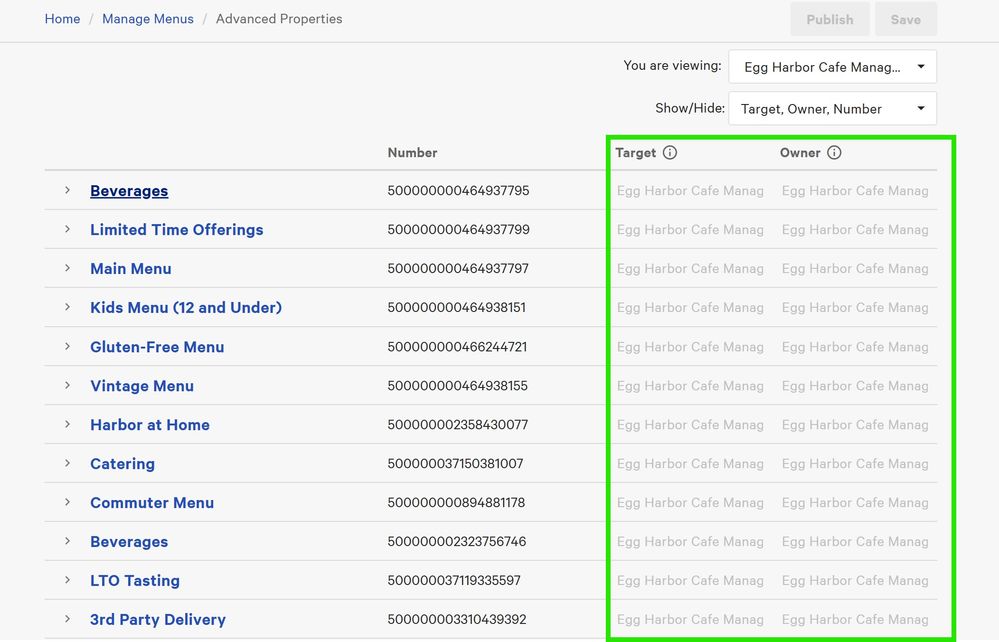
Task: Expand the Limited Time Offerings row
Action: [x=67, y=229]
